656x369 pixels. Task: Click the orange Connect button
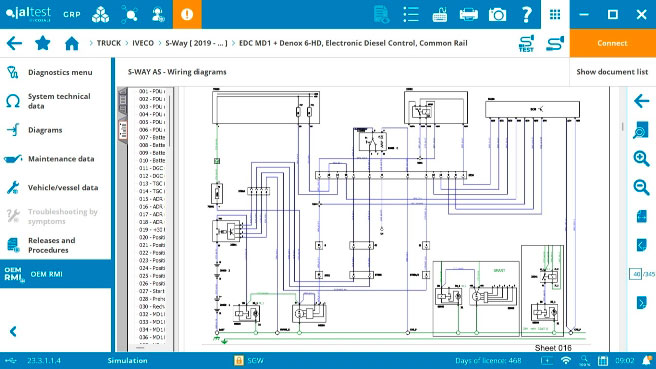[x=612, y=43]
